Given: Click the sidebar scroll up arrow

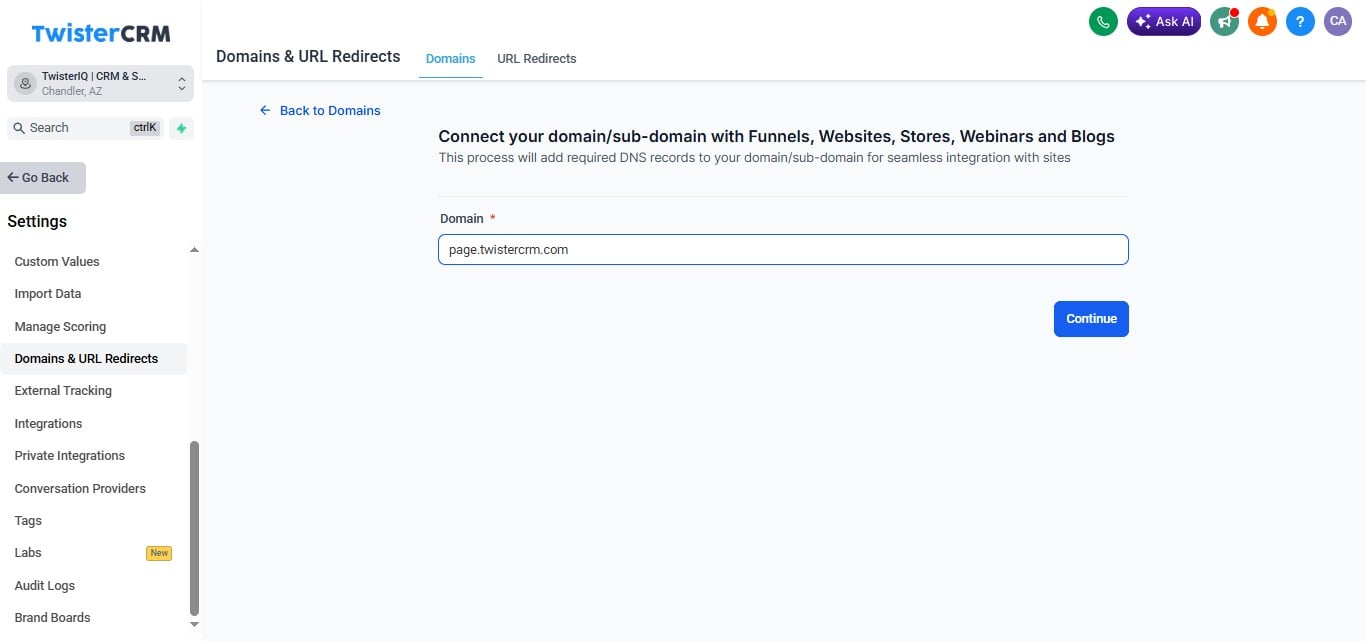Looking at the screenshot, I should click(194, 250).
